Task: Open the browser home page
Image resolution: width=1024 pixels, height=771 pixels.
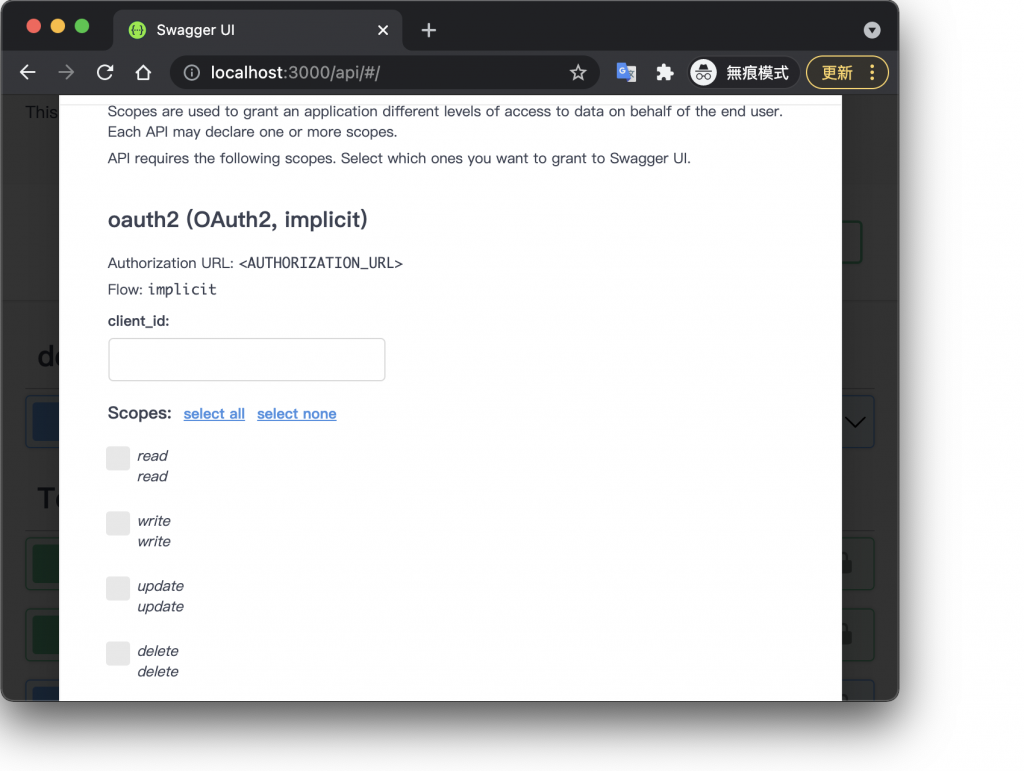Action: click(x=143, y=72)
